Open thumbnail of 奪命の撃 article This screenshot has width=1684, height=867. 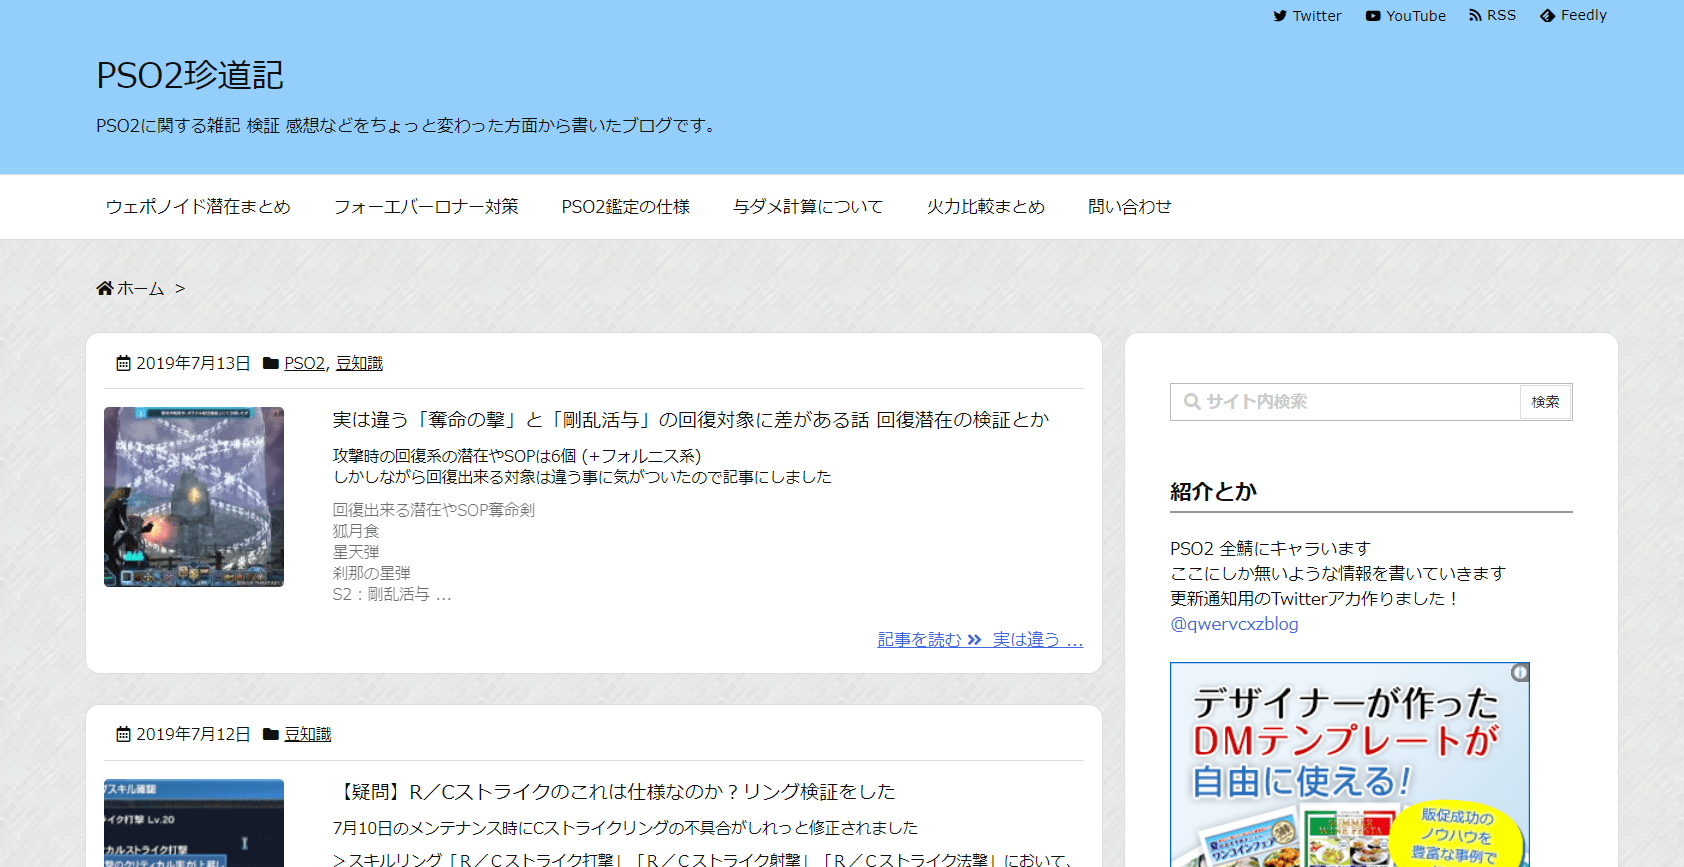[194, 497]
